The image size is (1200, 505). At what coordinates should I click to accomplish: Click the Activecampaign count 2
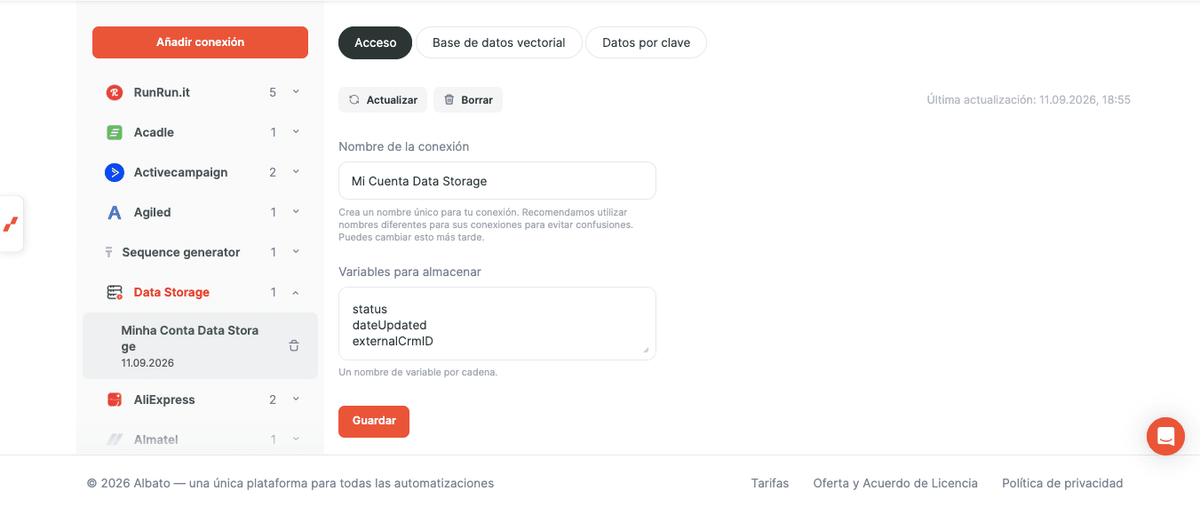coord(273,172)
